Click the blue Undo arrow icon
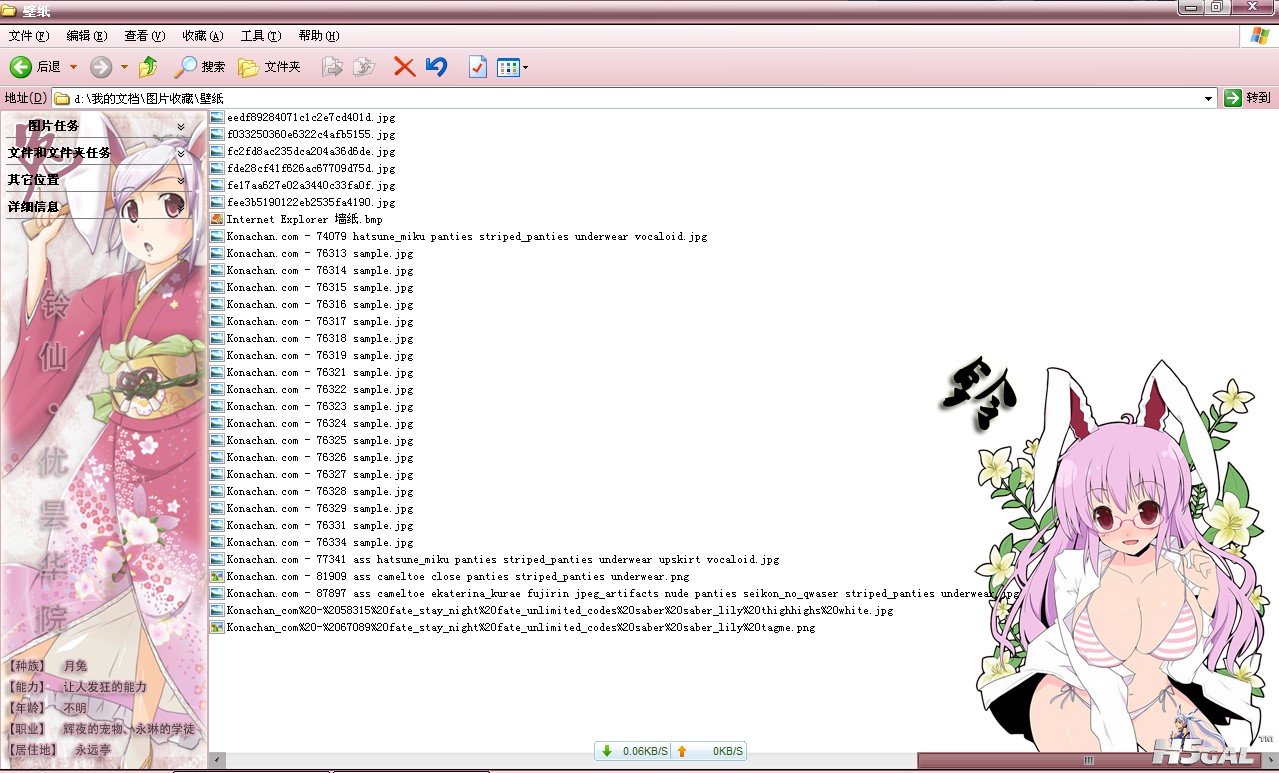 [436, 67]
